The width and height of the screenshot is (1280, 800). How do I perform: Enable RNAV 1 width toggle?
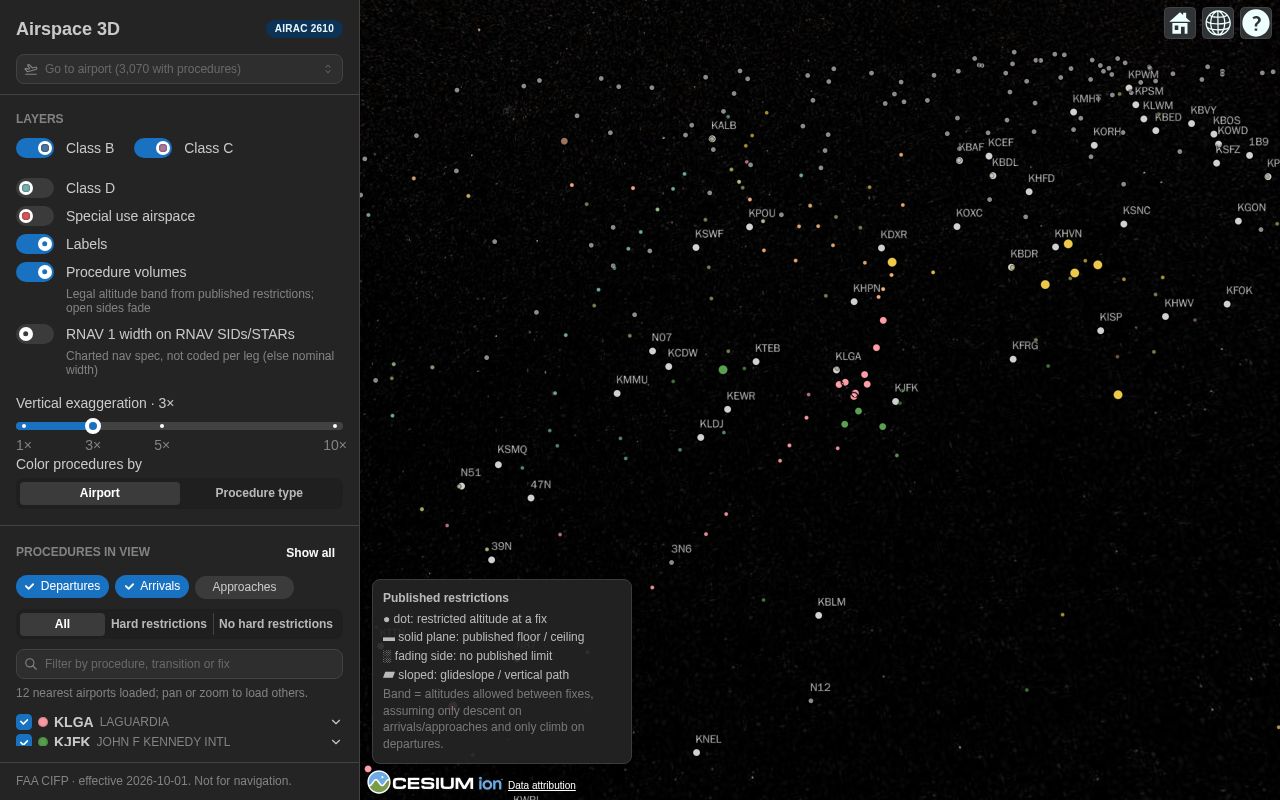(35, 334)
